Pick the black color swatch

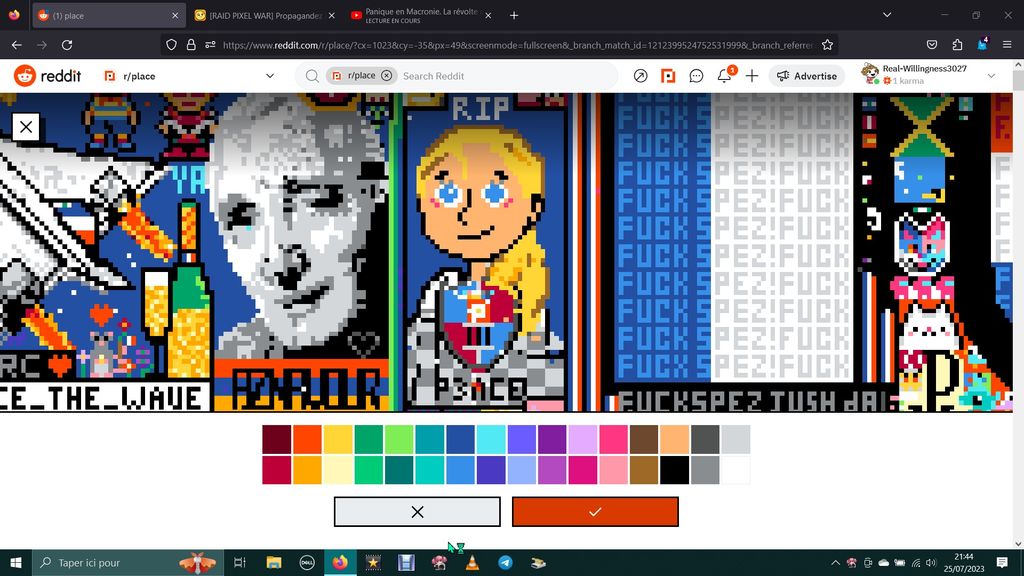point(673,470)
